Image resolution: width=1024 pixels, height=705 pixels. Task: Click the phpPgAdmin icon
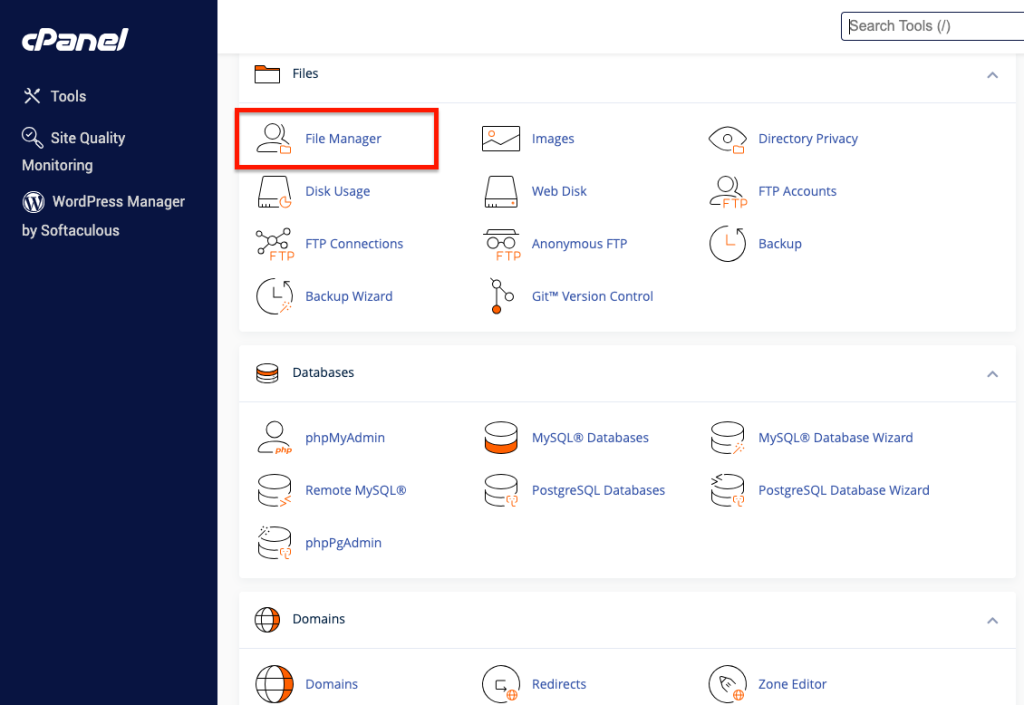(274, 542)
